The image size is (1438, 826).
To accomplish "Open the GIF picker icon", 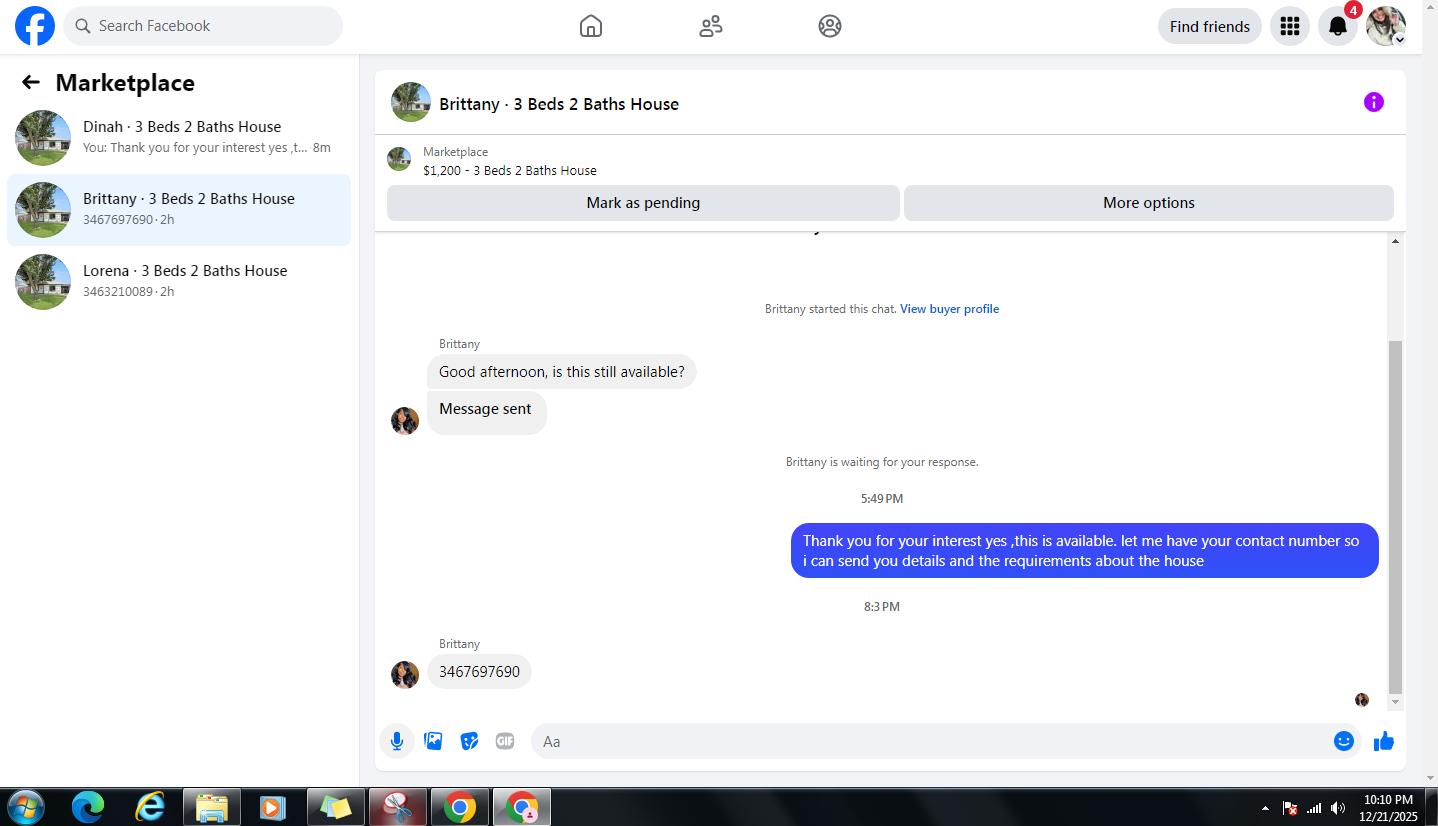I will [505, 741].
